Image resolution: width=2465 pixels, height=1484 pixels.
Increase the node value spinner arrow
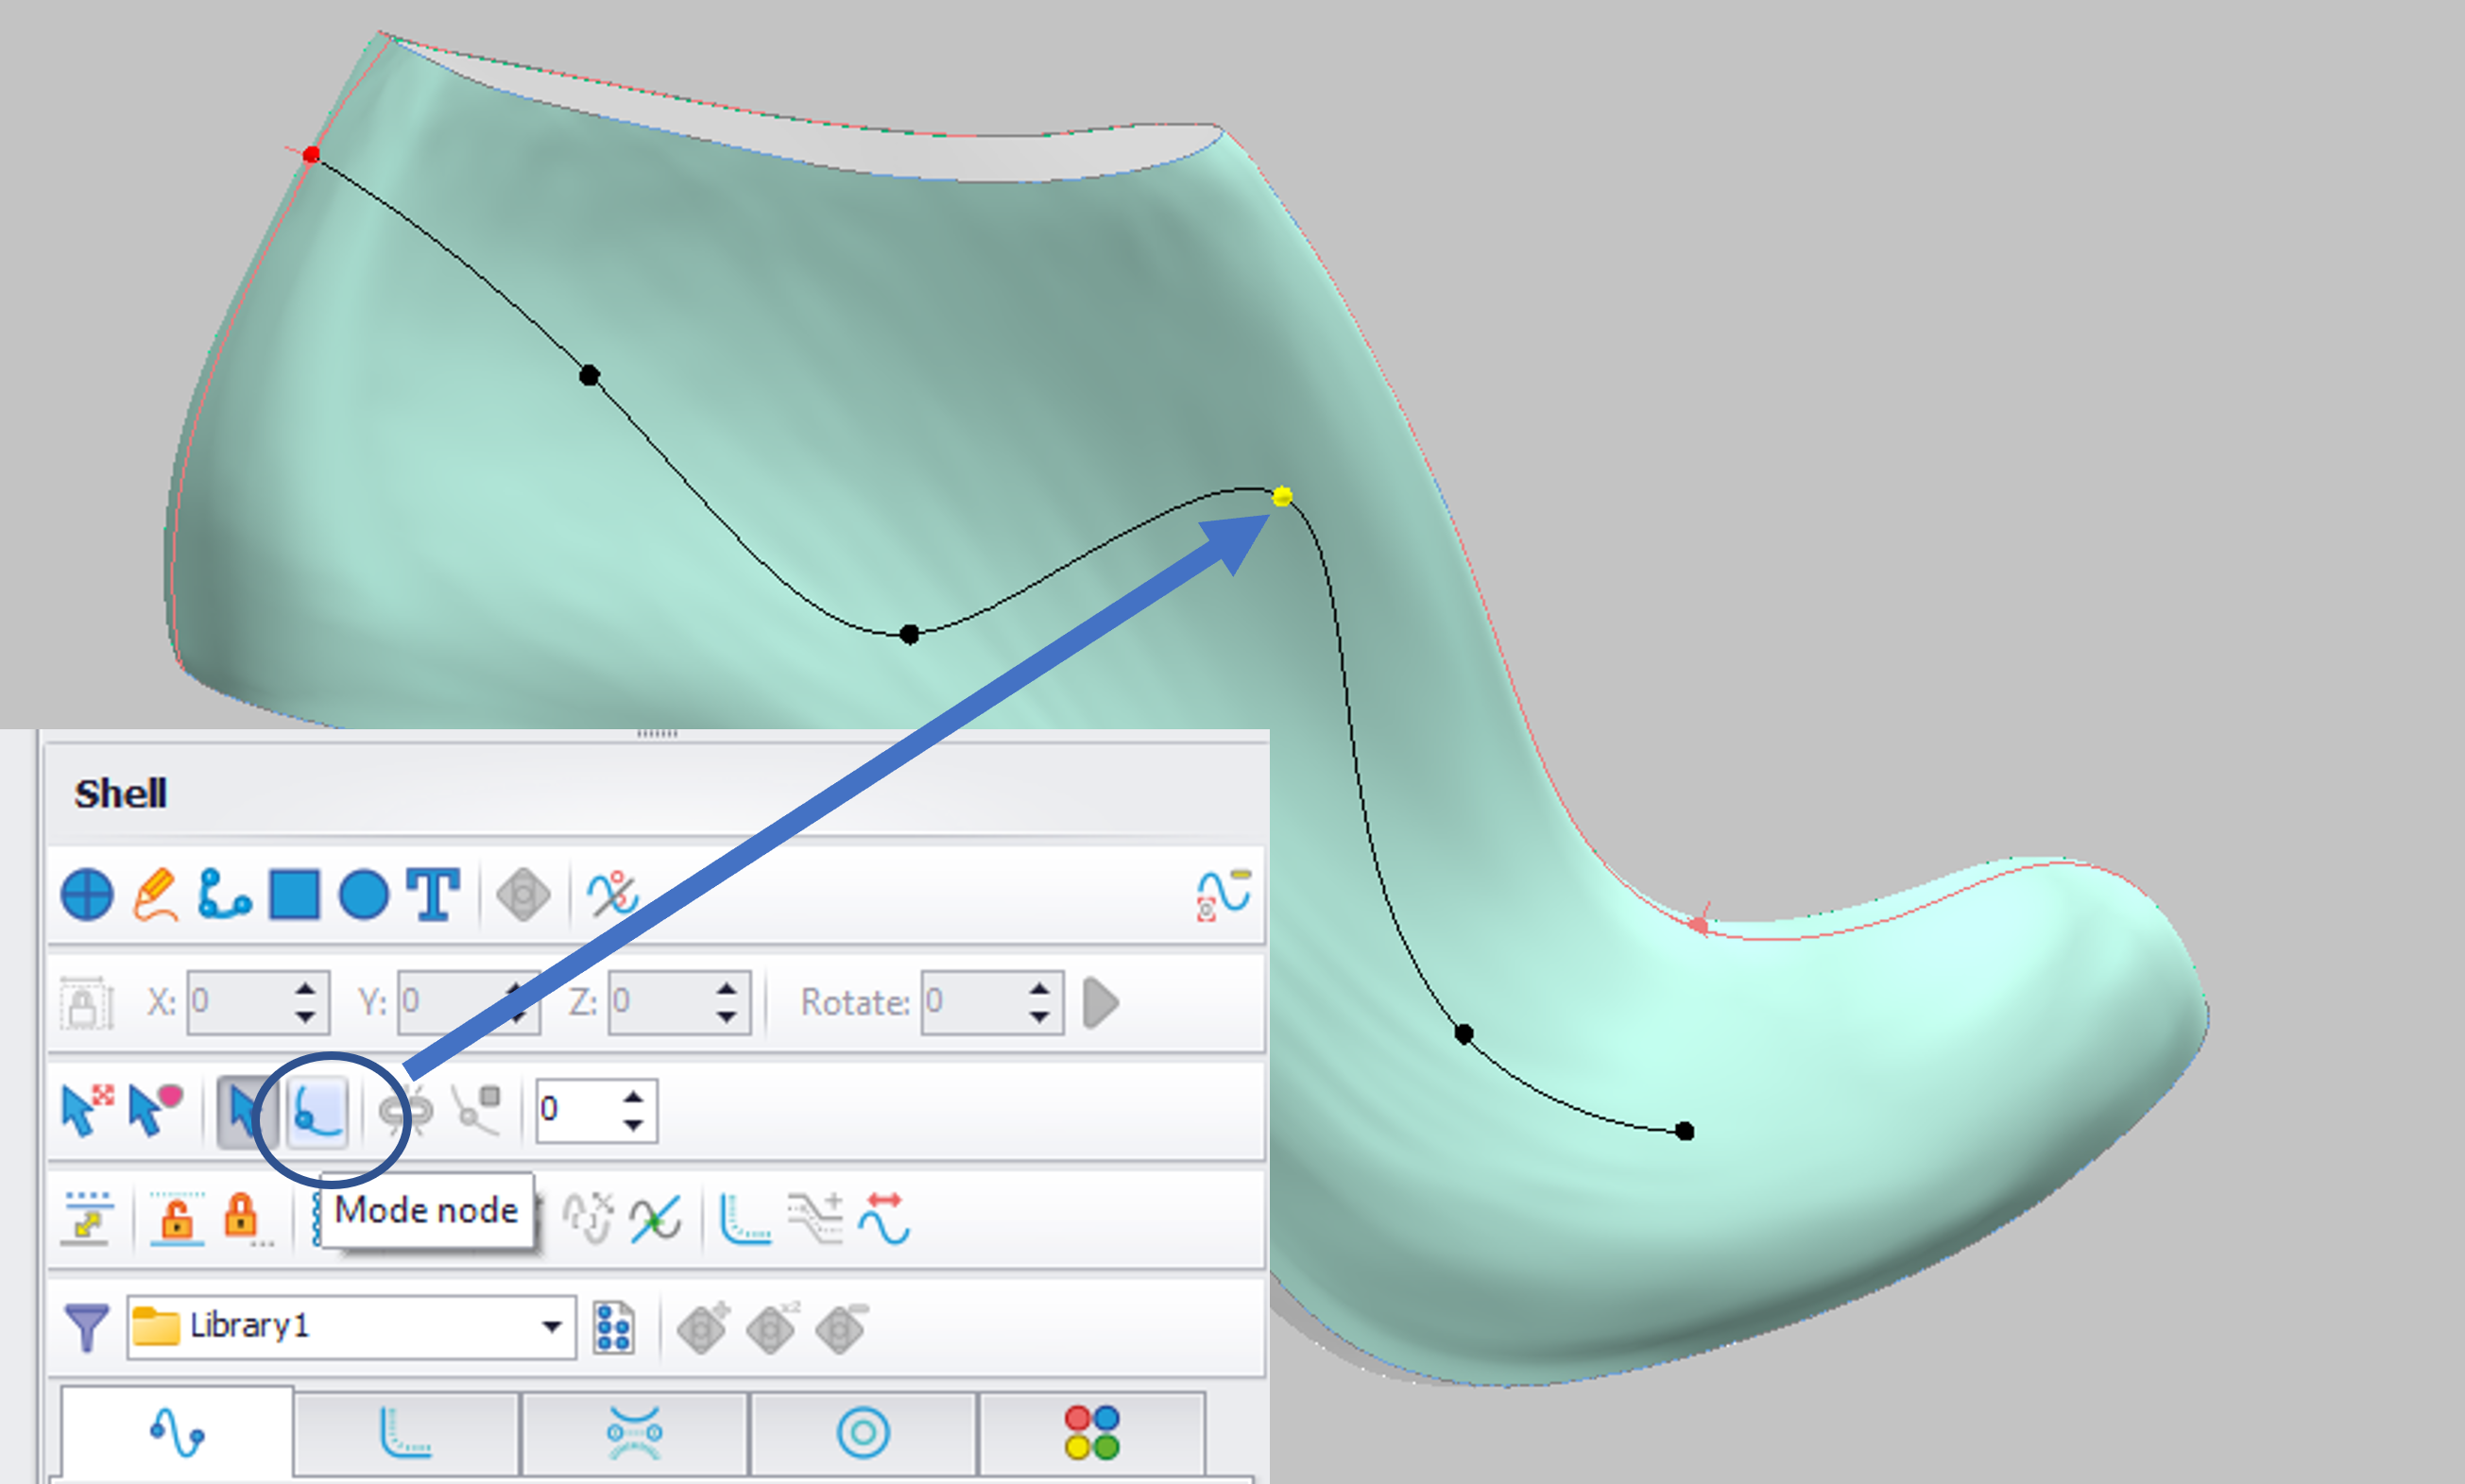tap(633, 1098)
